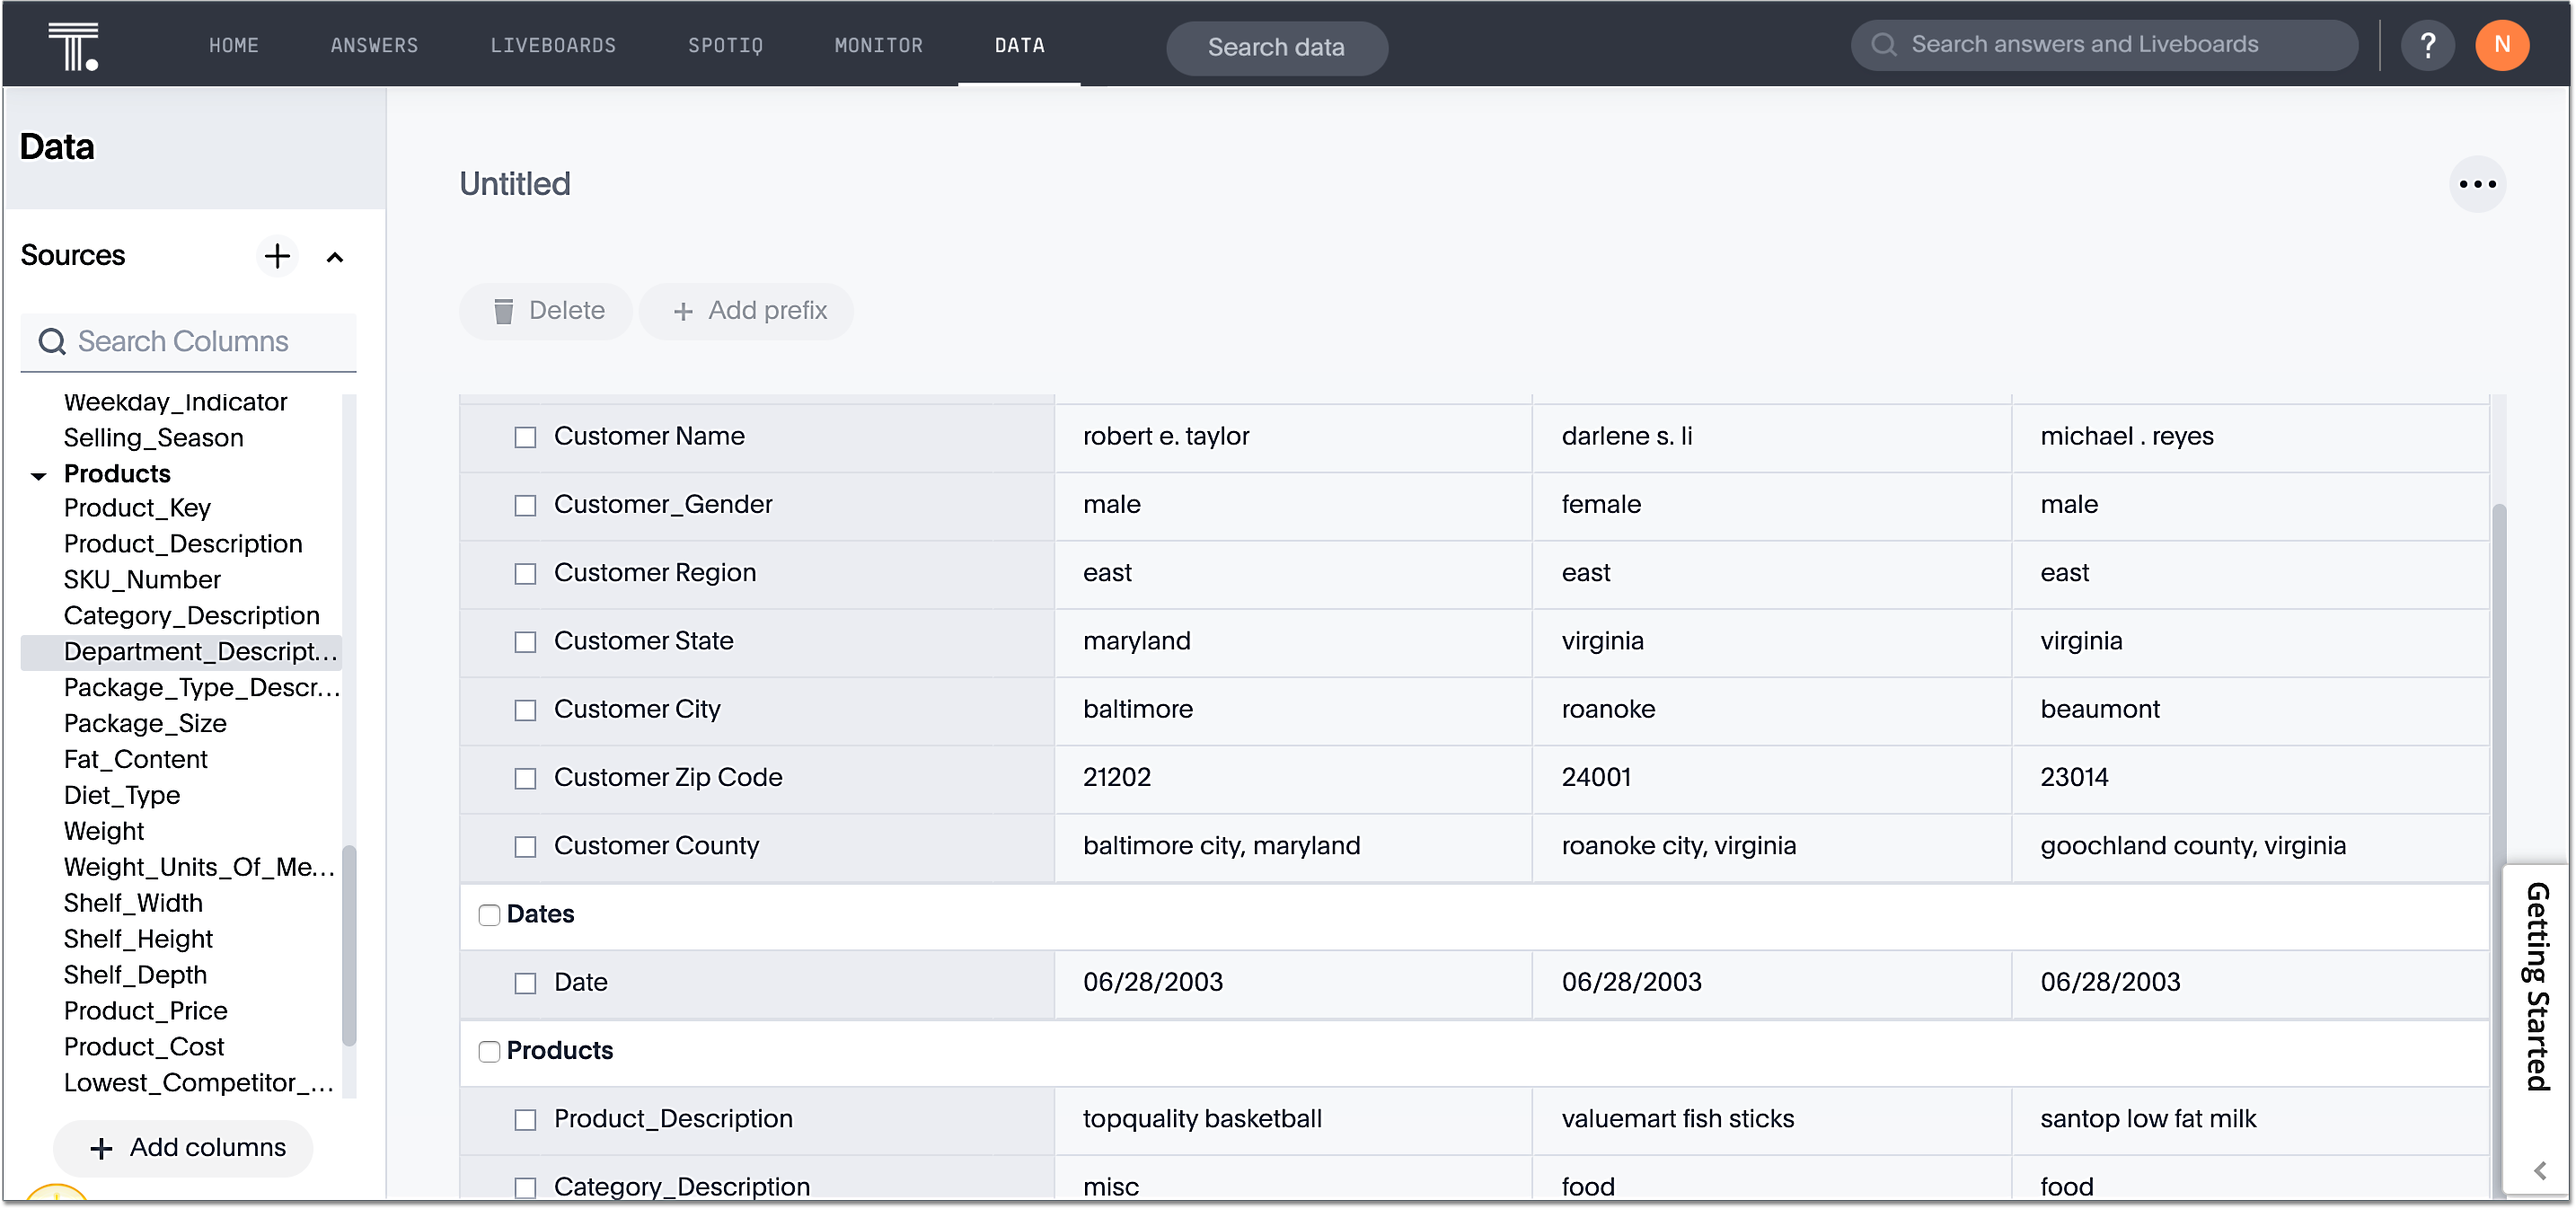Select the Dates group checkbox
Screen dimensions: 2576x1209
pos(489,915)
